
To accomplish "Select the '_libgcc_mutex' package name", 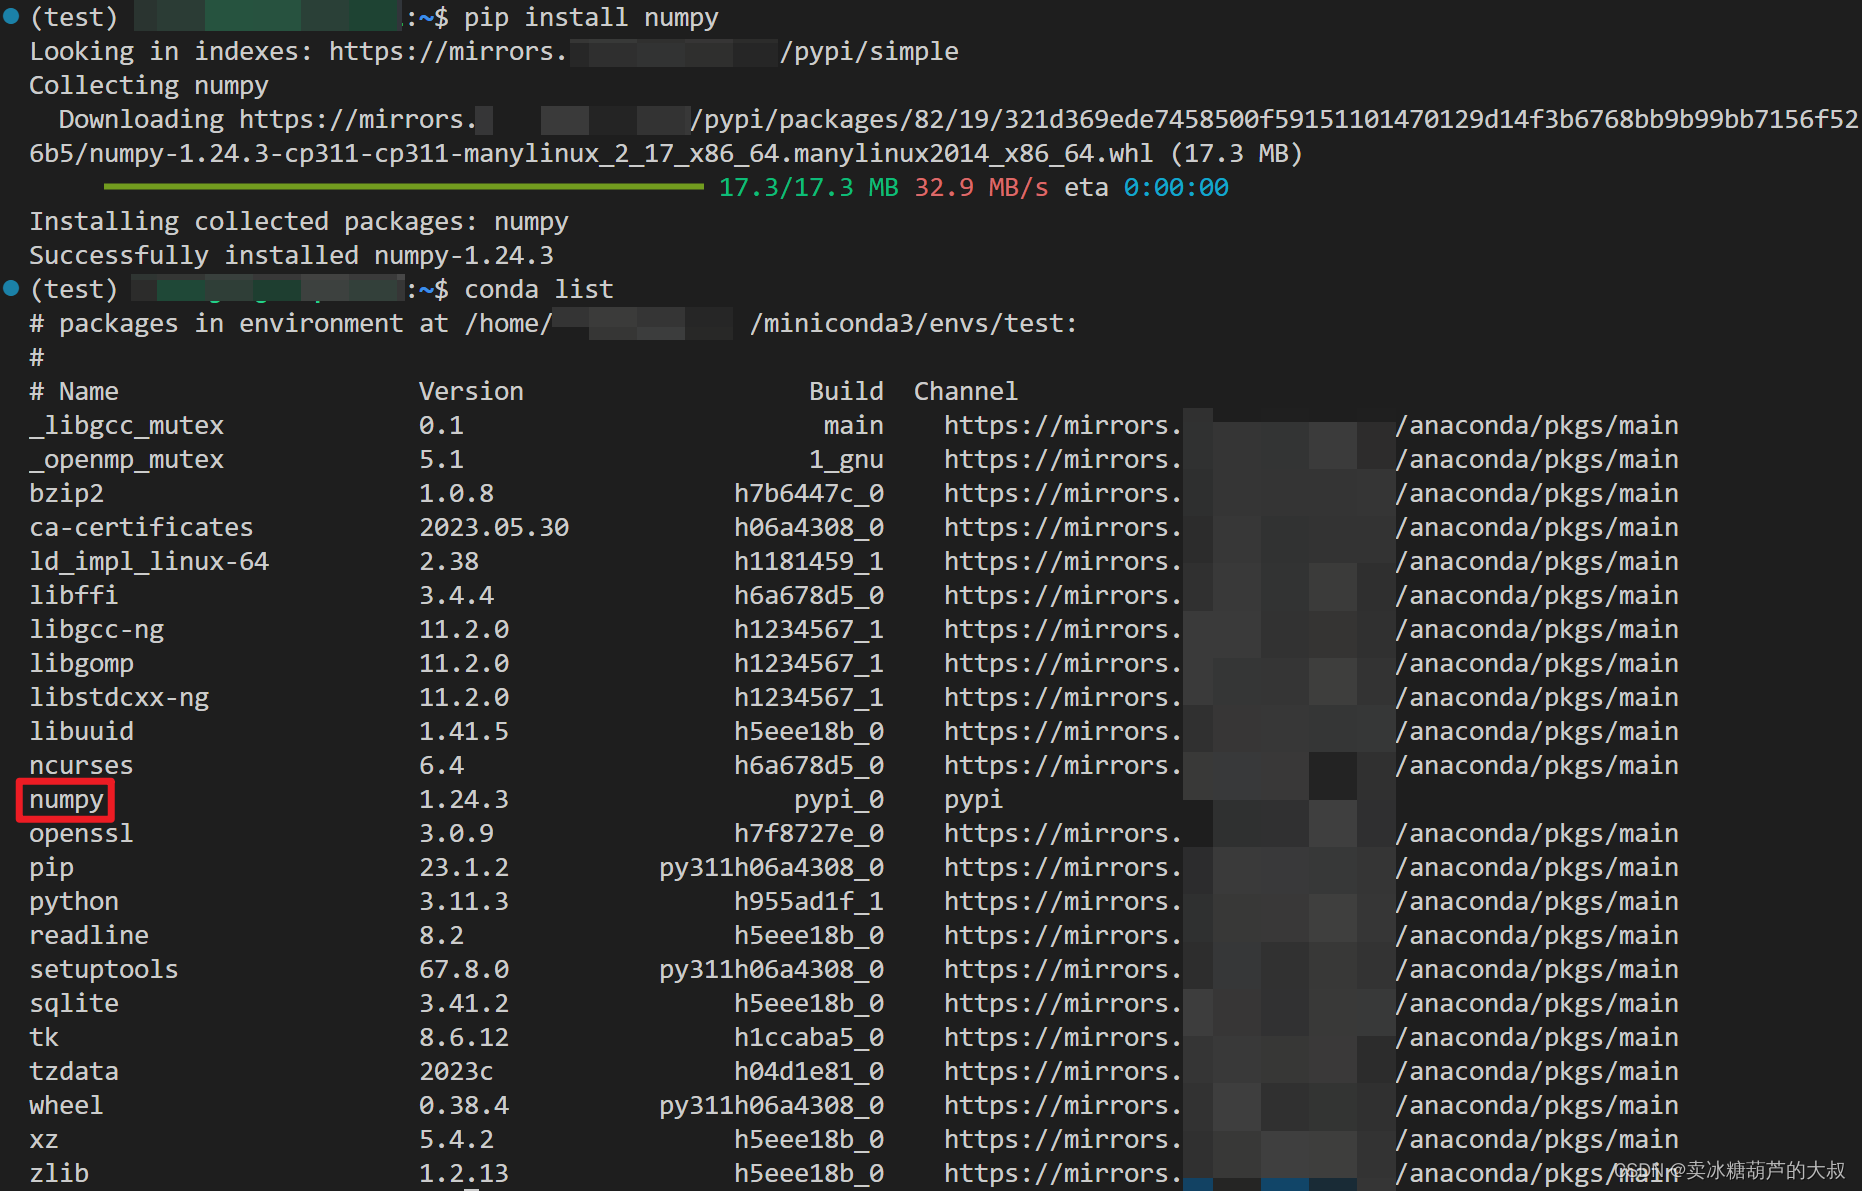I will click(x=127, y=426).
